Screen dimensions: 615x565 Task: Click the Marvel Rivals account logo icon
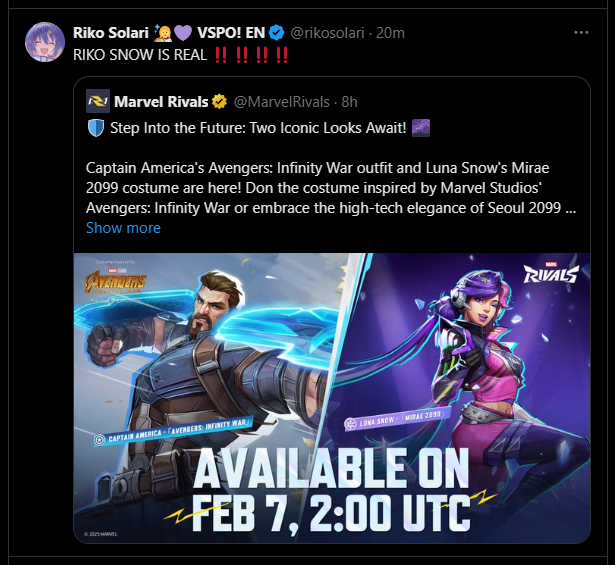(x=98, y=102)
